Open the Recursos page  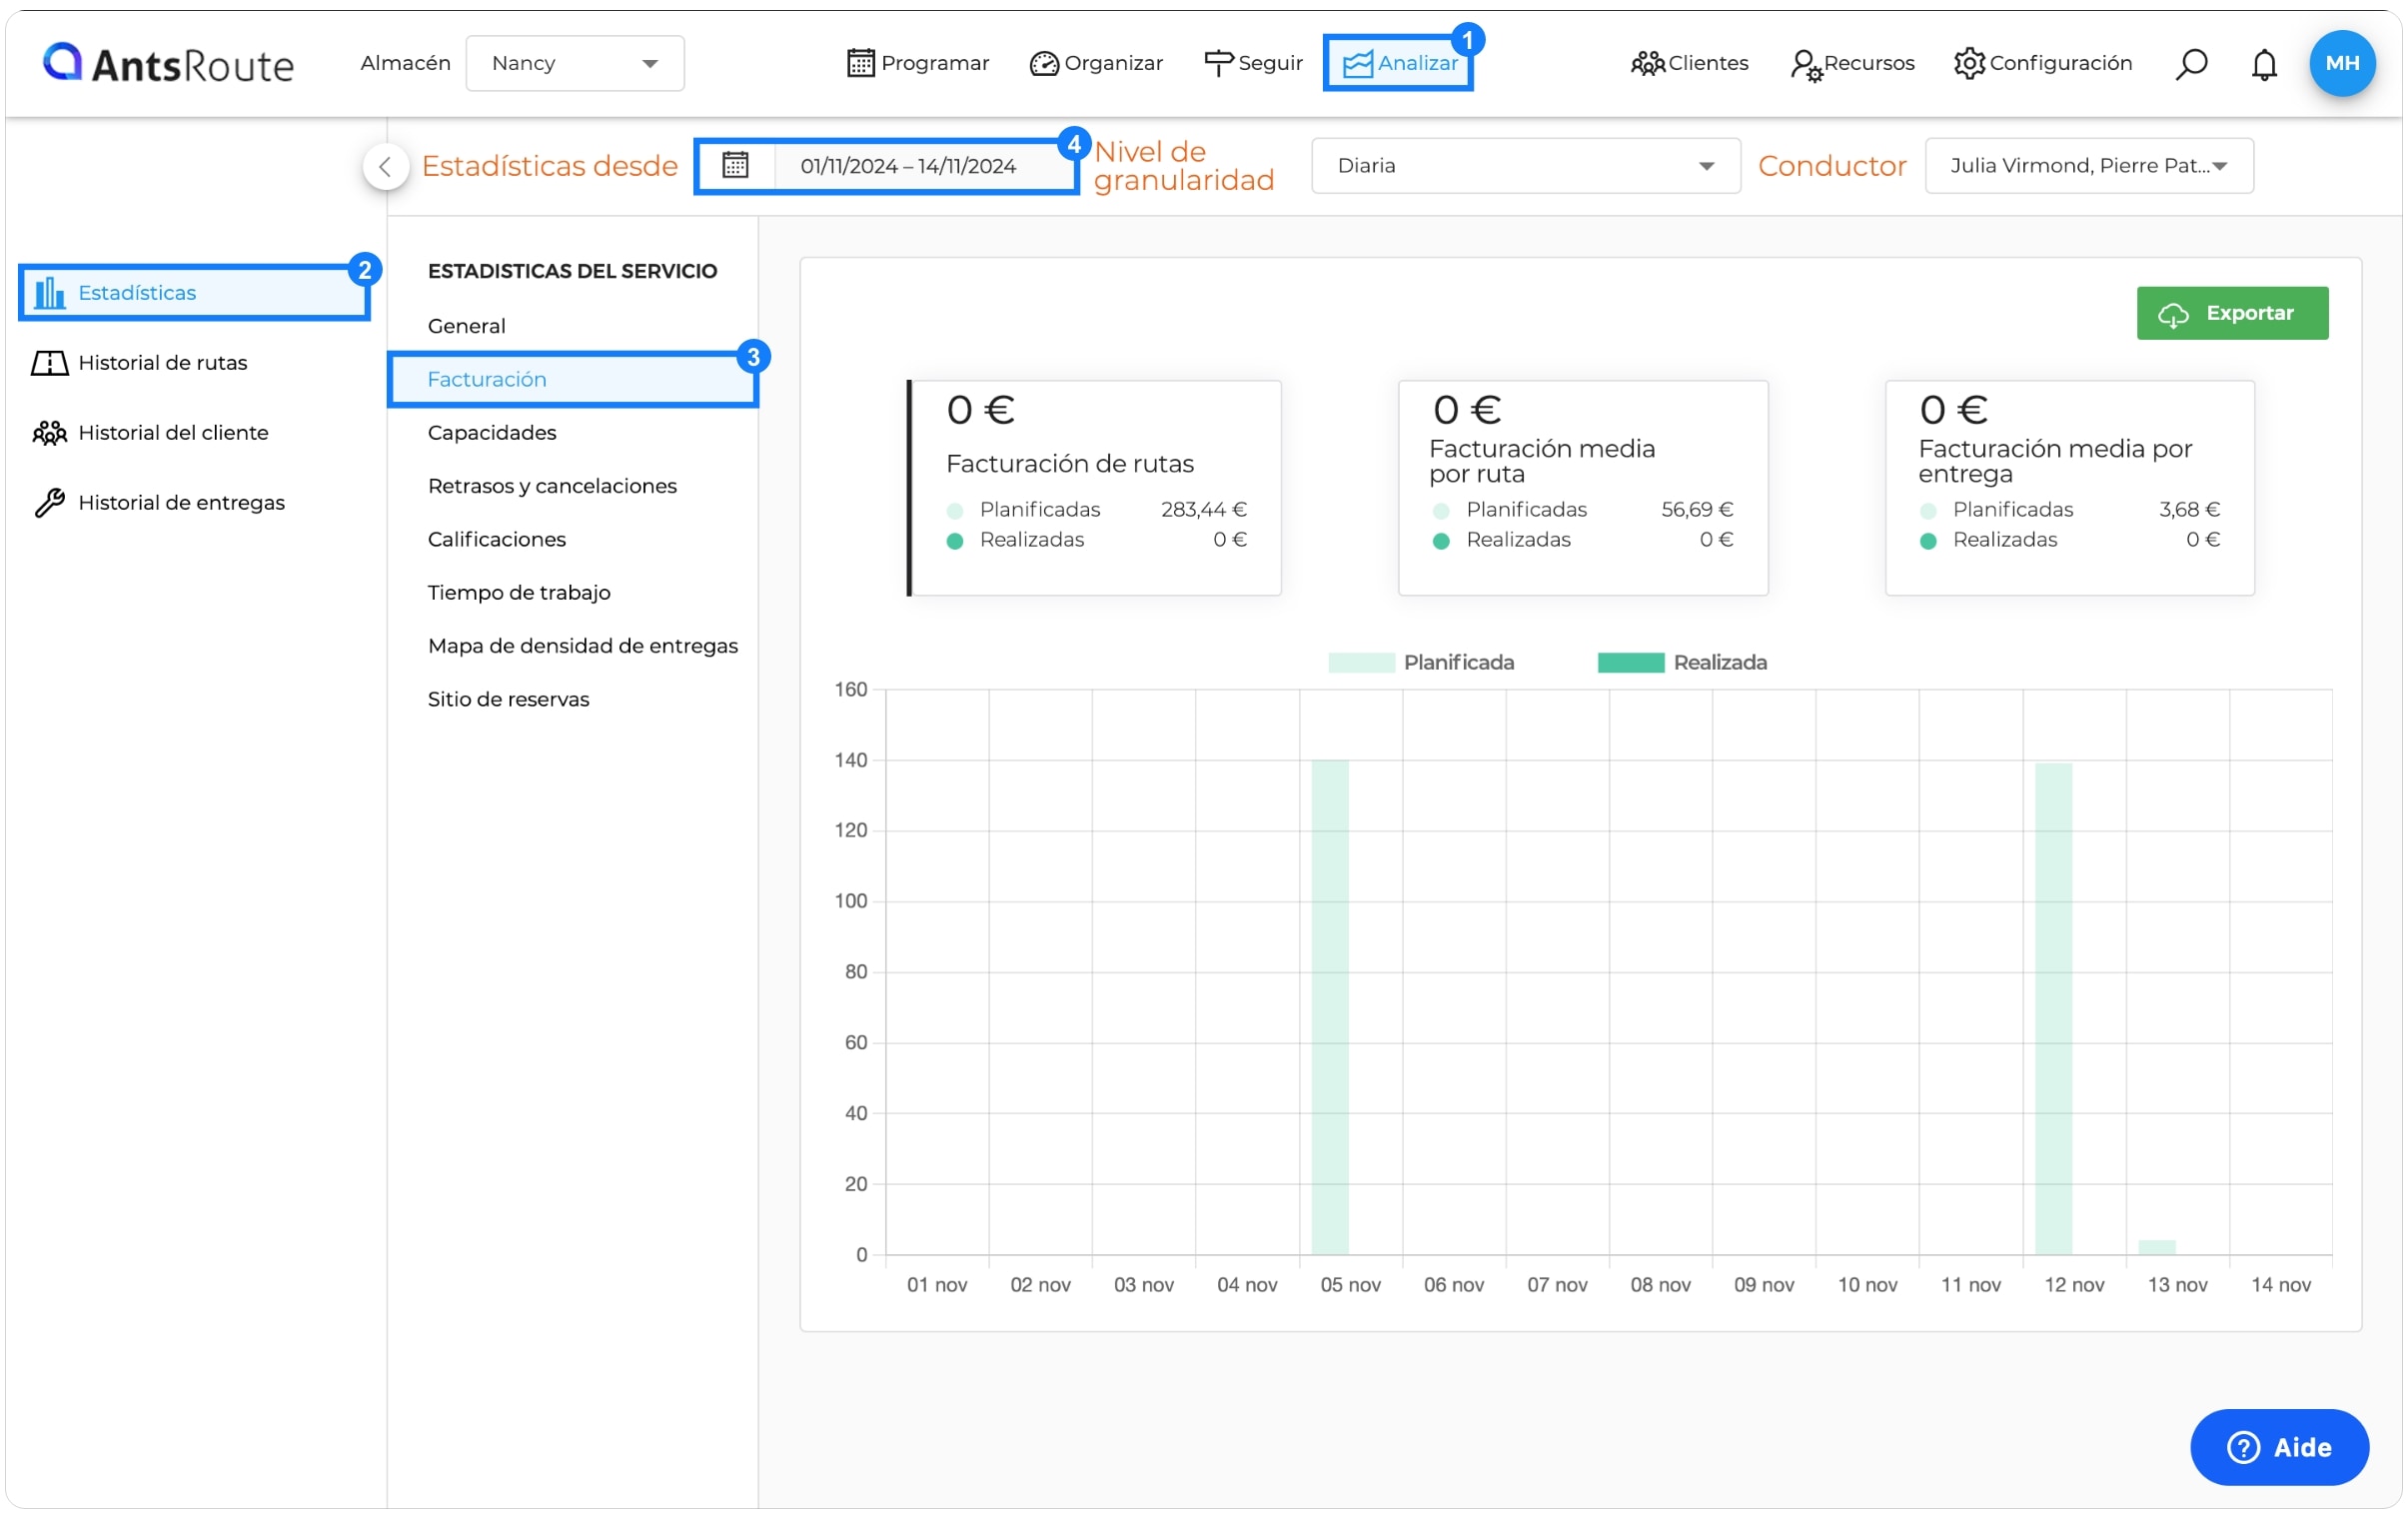tap(1852, 64)
